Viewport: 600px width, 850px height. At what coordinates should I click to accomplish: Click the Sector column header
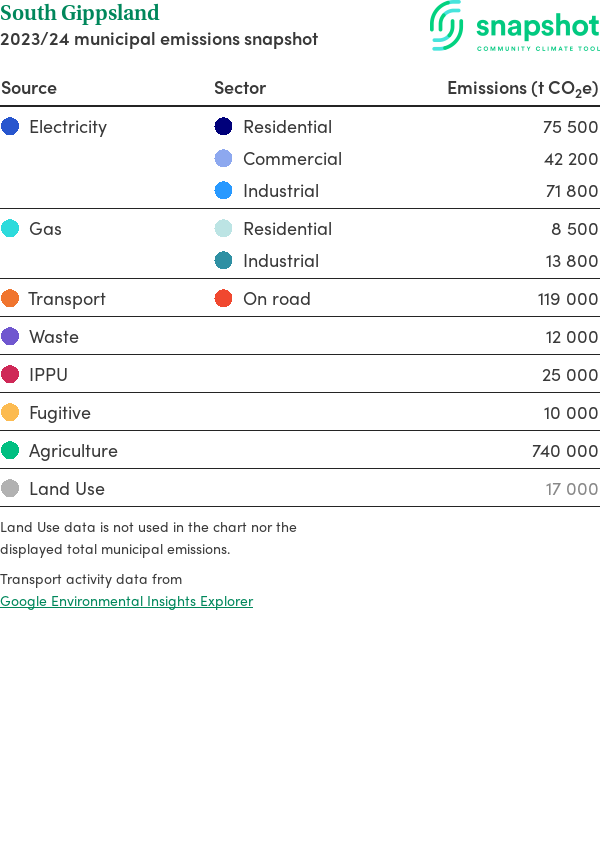[x=240, y=88]
